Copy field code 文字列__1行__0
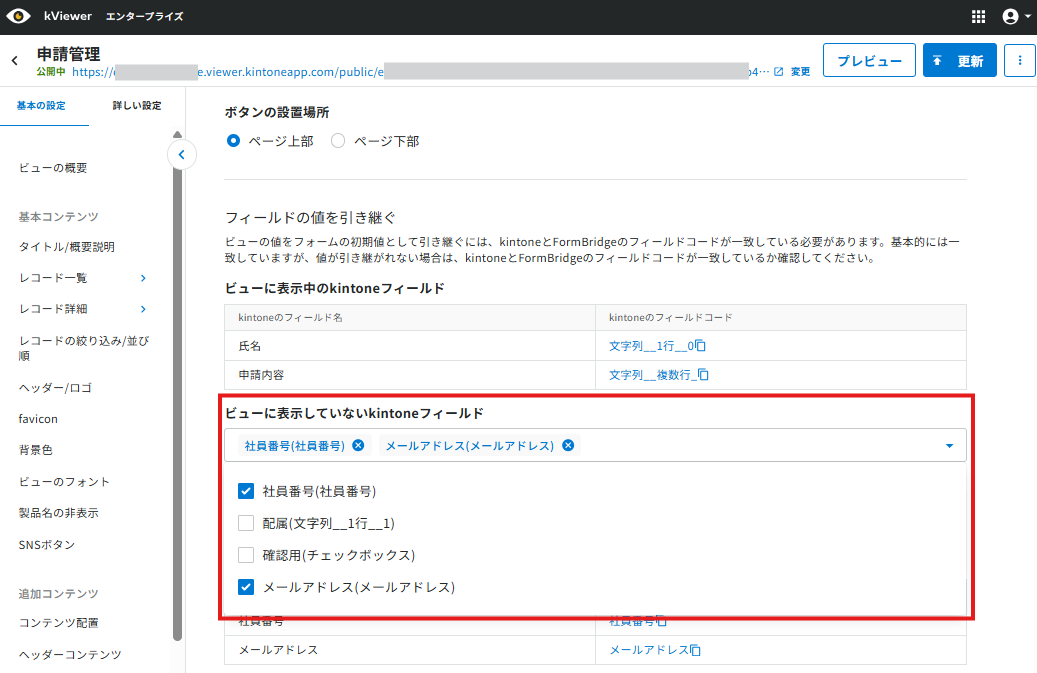The height and width of the screenshot is (673, 1037). tap(700, 346)
